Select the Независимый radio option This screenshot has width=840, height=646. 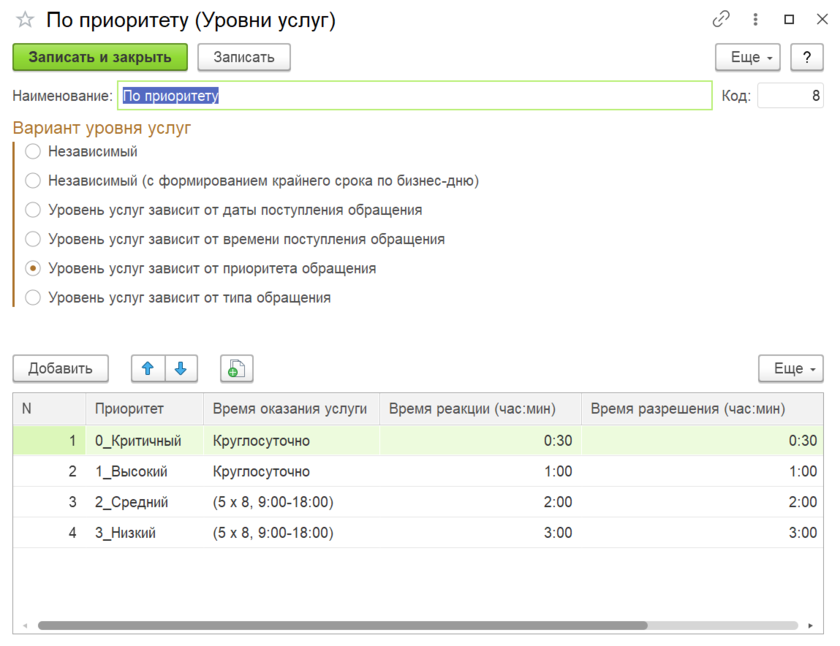click(33, 152)
